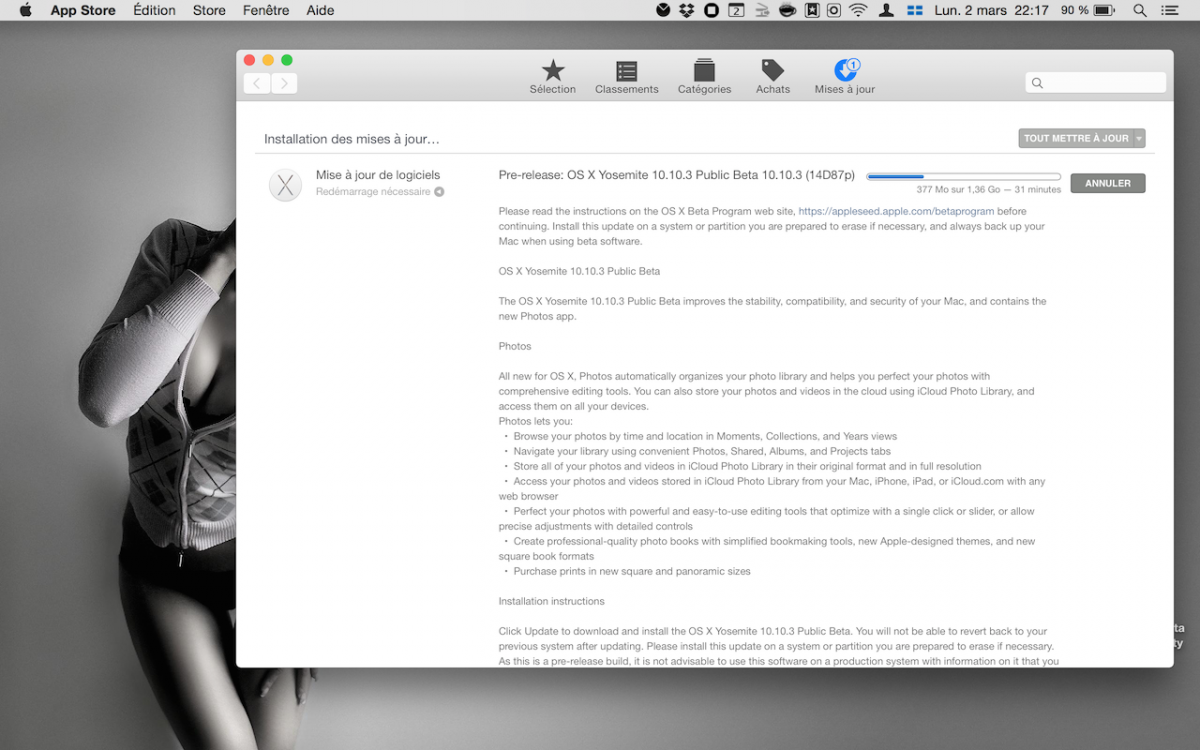Open the Classements charts tab
The image size is (1200, 750).
(x=627, y=77)
